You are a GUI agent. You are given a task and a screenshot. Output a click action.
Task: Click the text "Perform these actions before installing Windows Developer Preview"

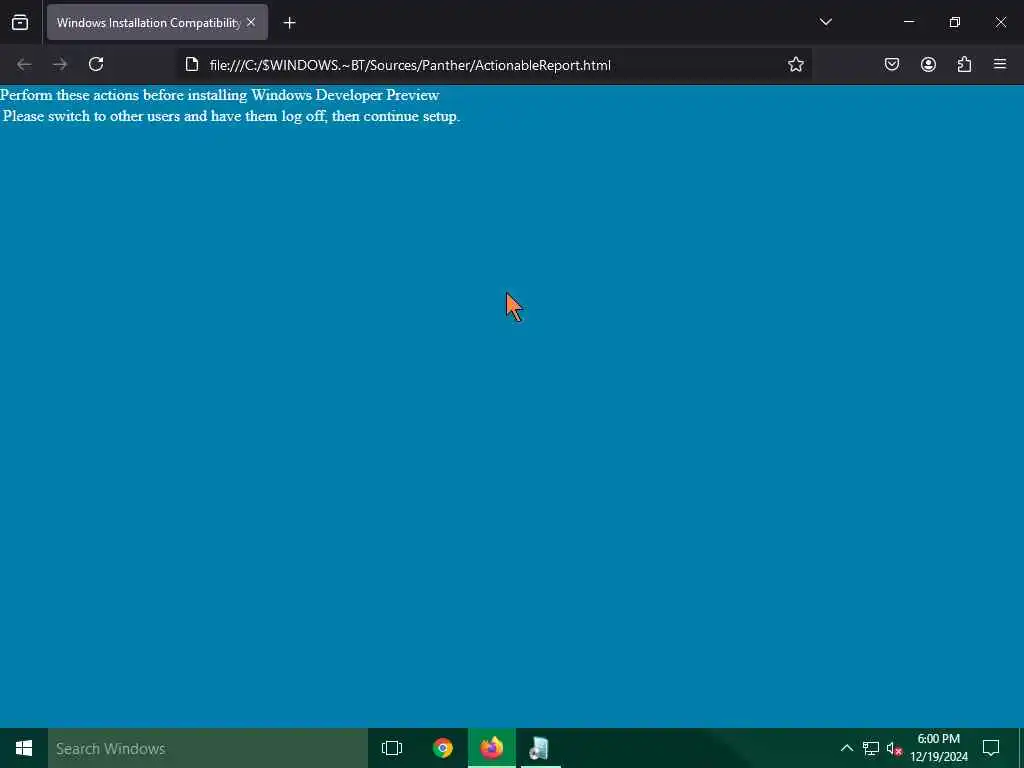[219, 95]
